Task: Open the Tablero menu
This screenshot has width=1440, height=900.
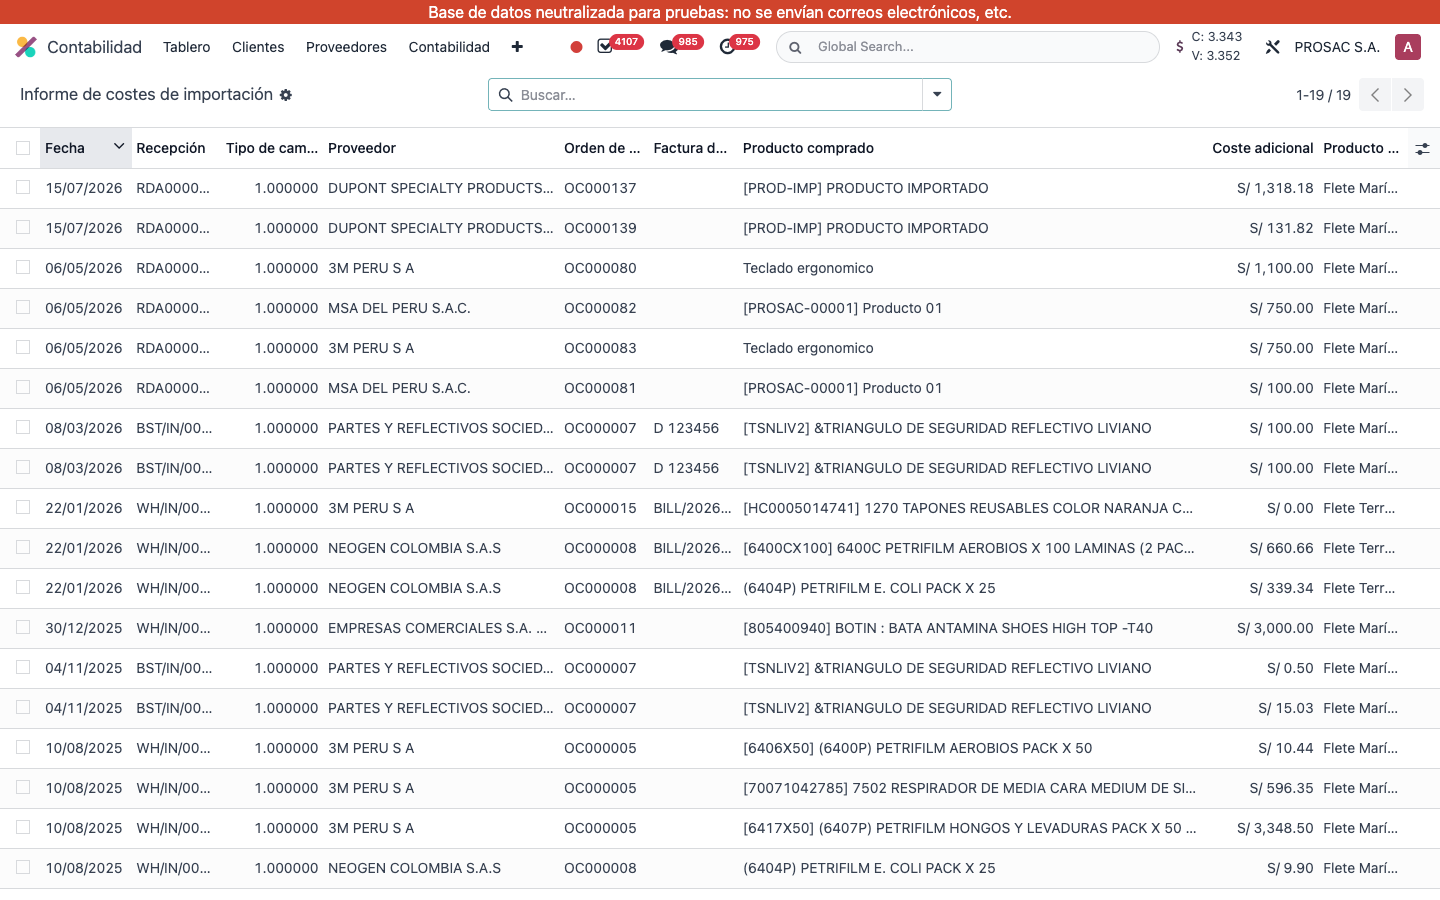Action: (x=187, y=47)
